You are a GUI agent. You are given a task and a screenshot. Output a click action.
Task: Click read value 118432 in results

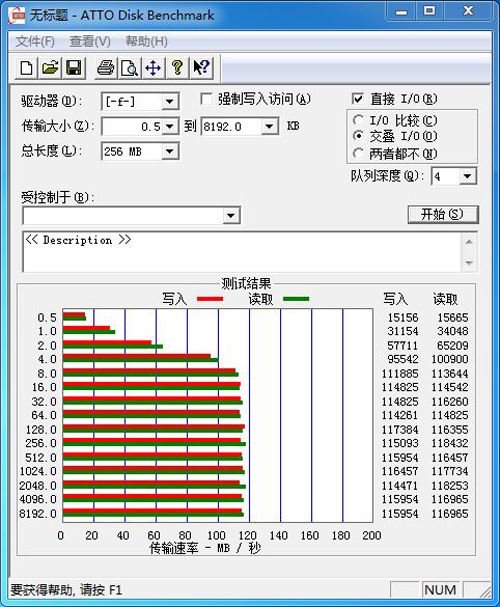coord(450,443)
